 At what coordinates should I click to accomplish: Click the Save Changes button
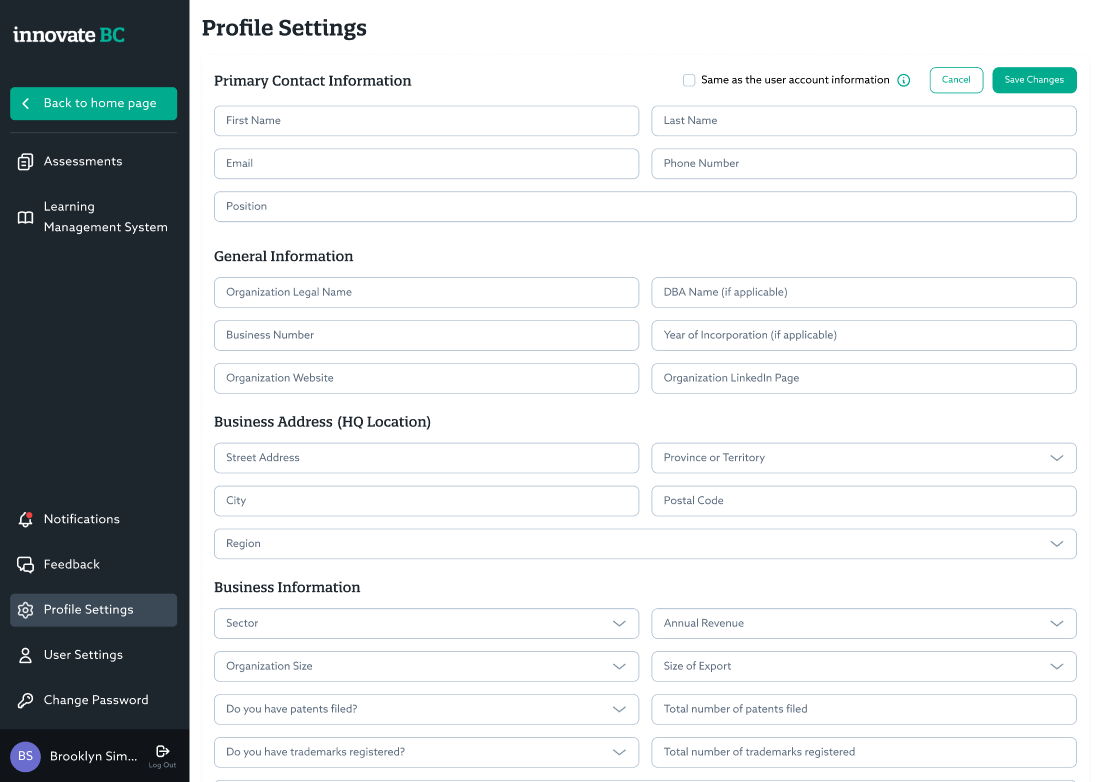tap(1034, 80)
